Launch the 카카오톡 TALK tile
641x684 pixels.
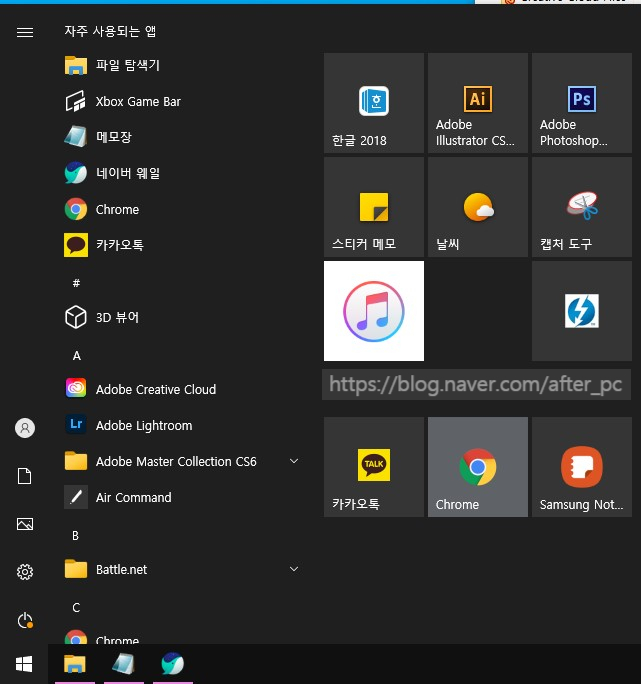click(374, 467)
